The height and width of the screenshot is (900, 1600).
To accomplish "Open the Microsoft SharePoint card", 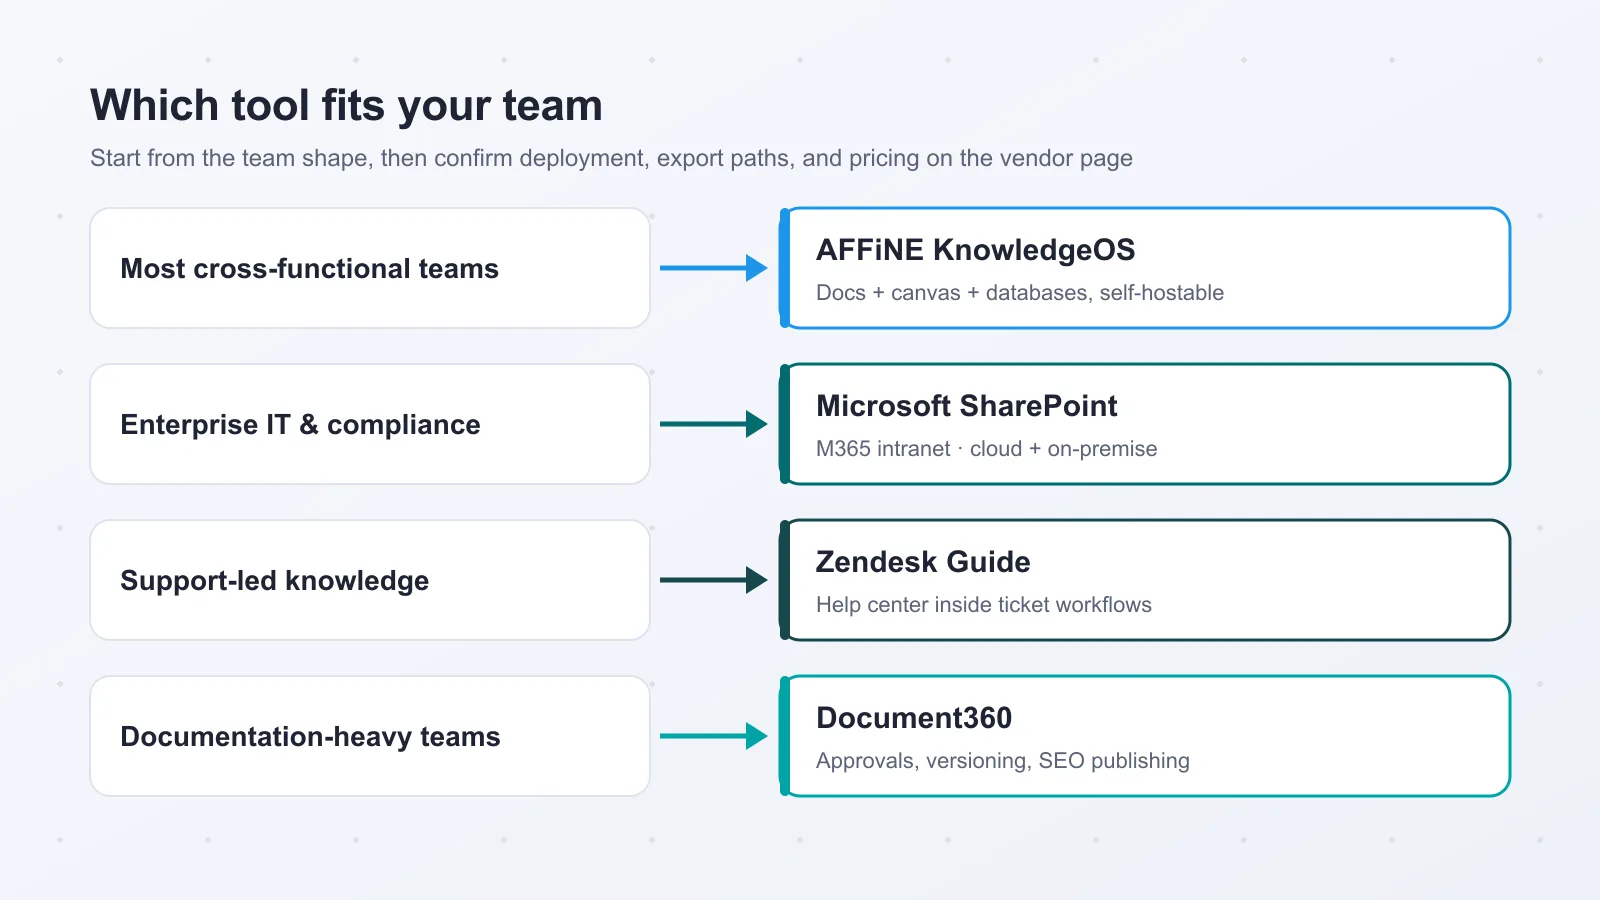I will (1145, 424).
